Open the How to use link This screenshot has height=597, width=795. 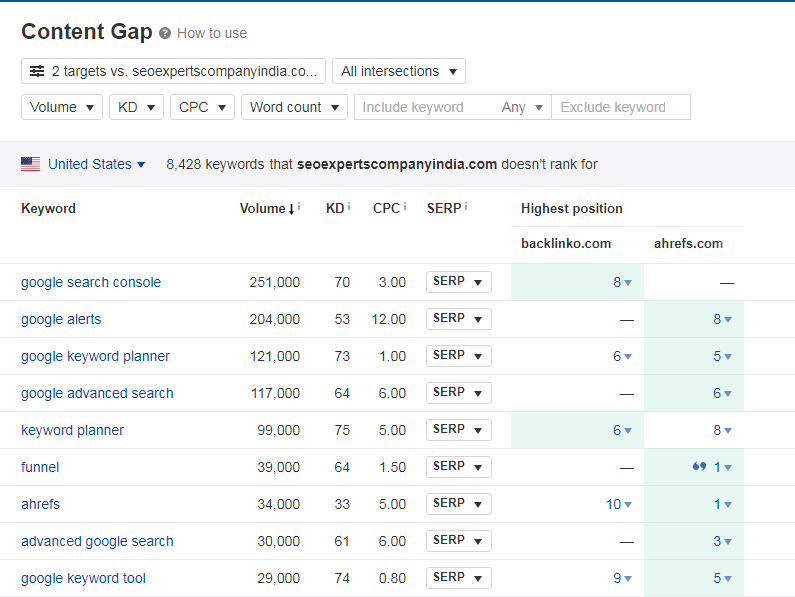212,33
